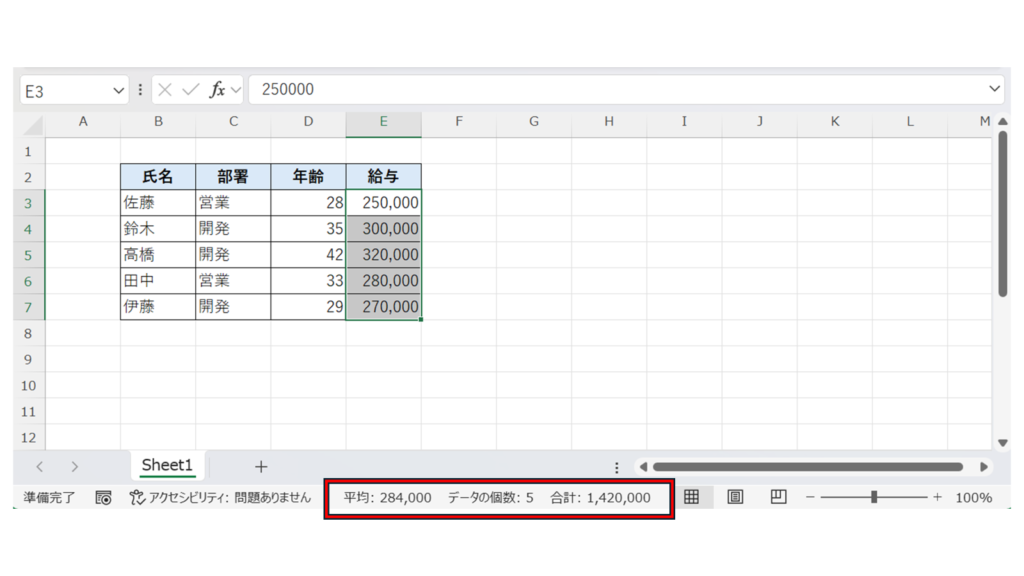Click the Select All corner triangle
The image size is (1024, 576).
[33, 124]
